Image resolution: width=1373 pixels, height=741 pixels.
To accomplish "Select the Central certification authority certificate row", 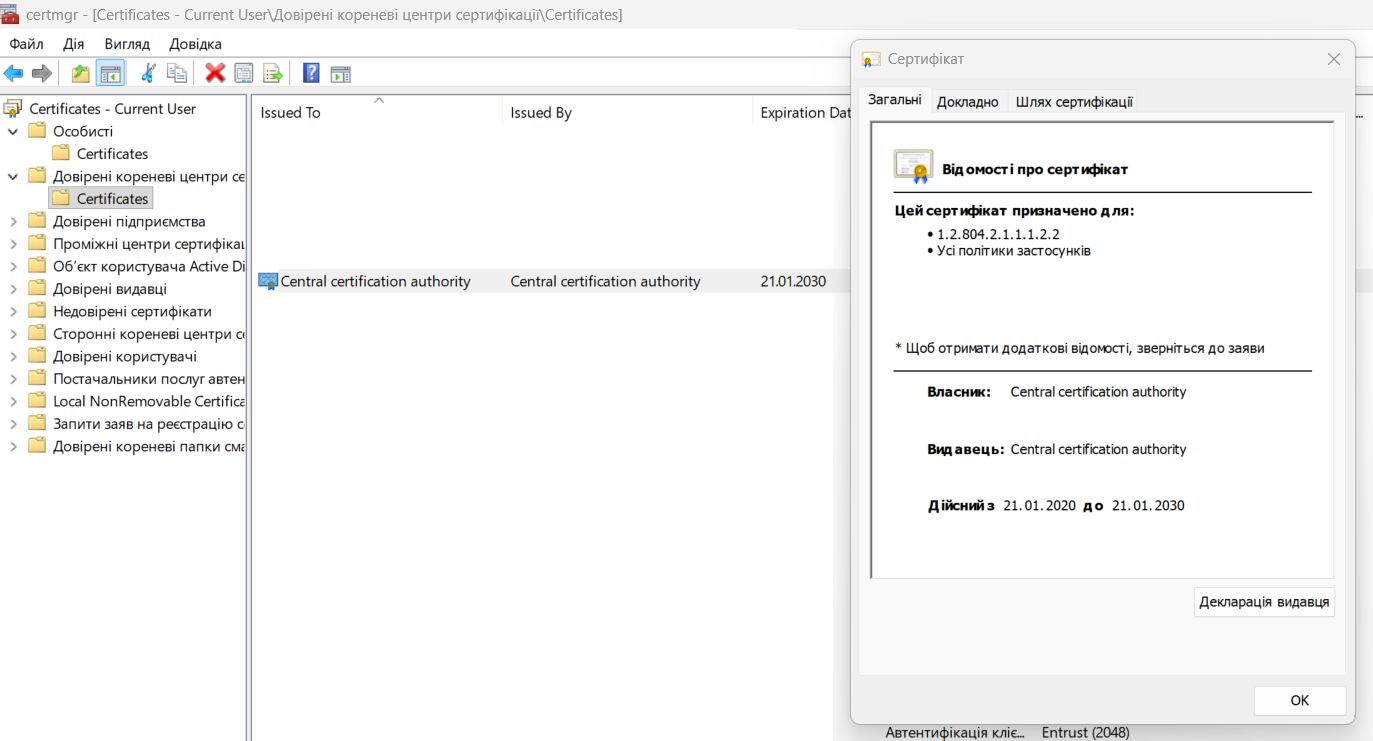I will point(375,282).
